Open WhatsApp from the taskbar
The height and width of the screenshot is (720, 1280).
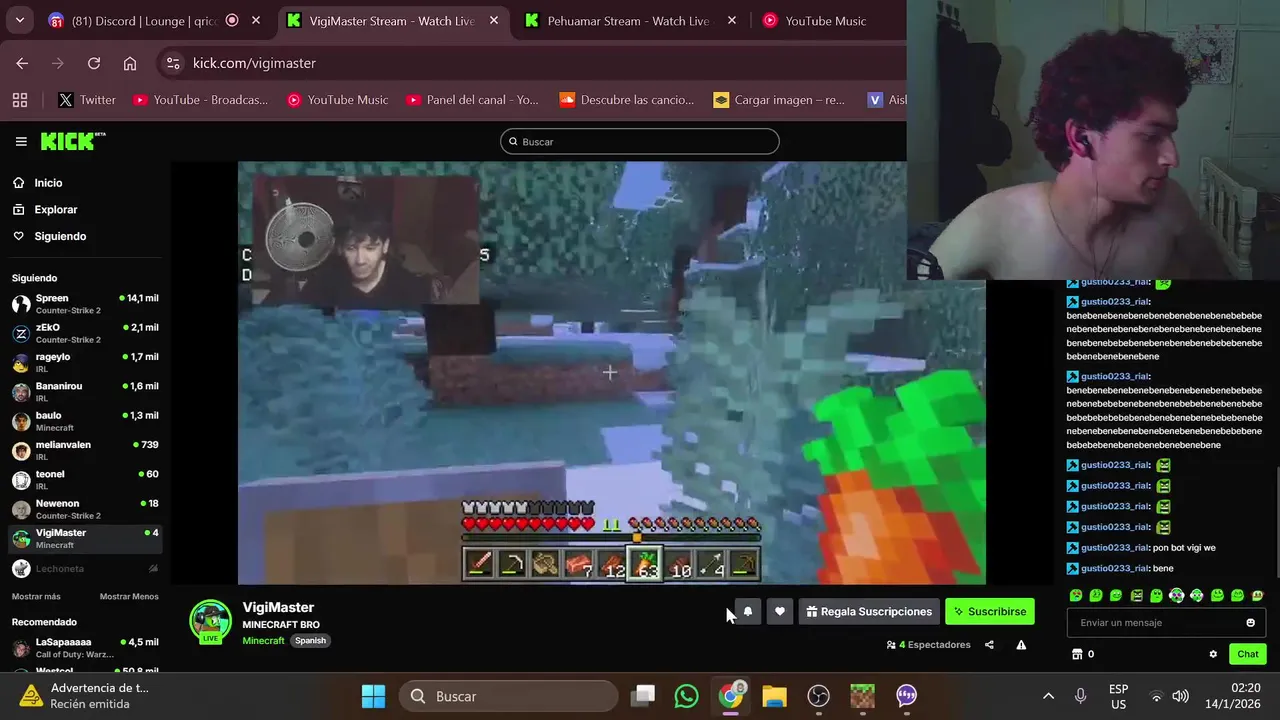click(686, 696)
